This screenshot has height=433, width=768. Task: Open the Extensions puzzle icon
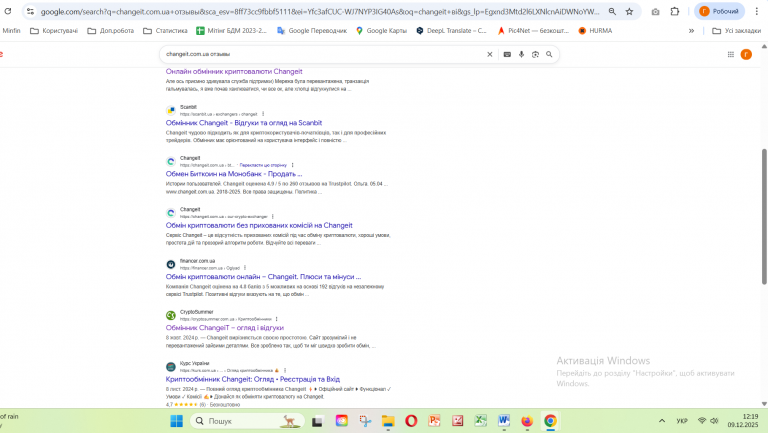pos(675,11)
